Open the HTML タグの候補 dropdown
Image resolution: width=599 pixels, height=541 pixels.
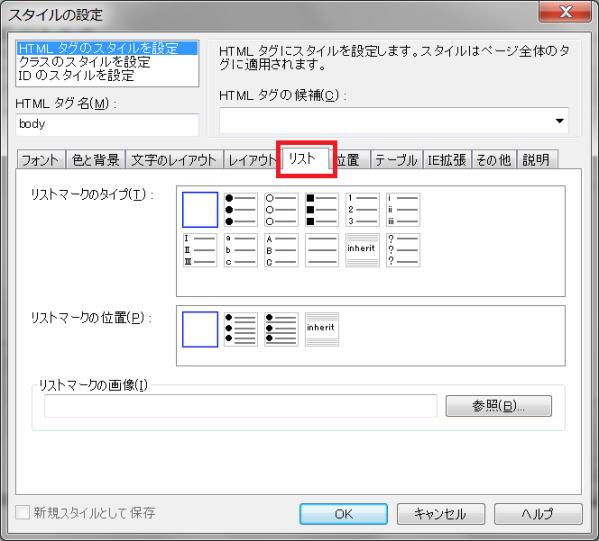point(559,121)
